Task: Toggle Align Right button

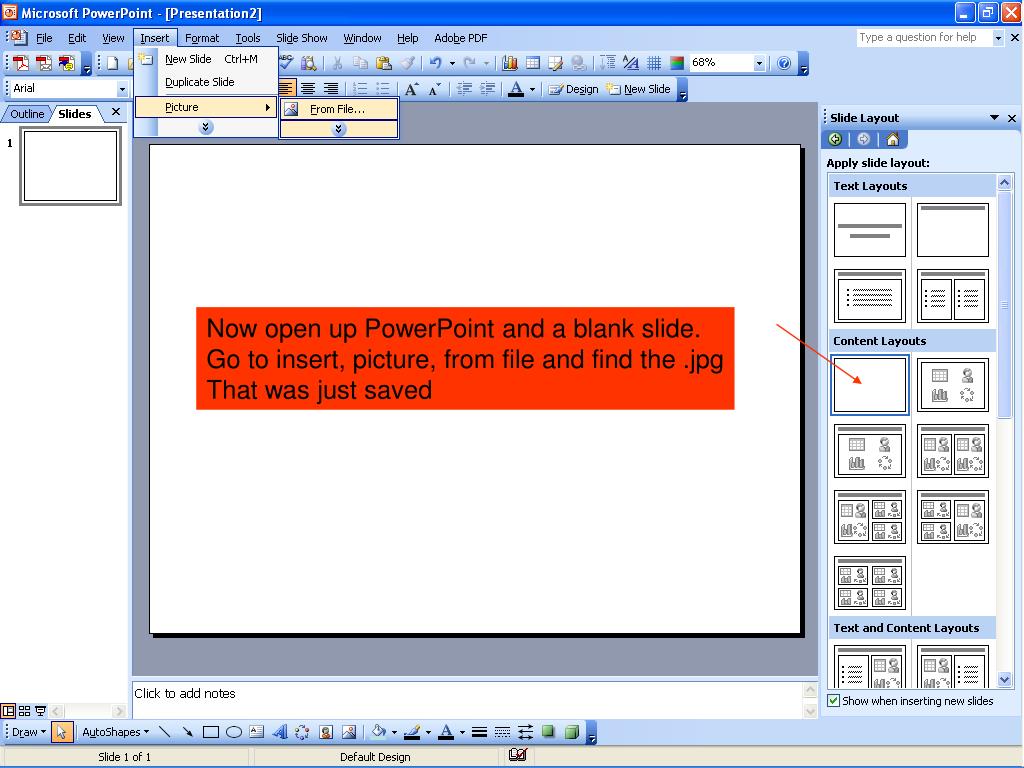Action: 331,89
